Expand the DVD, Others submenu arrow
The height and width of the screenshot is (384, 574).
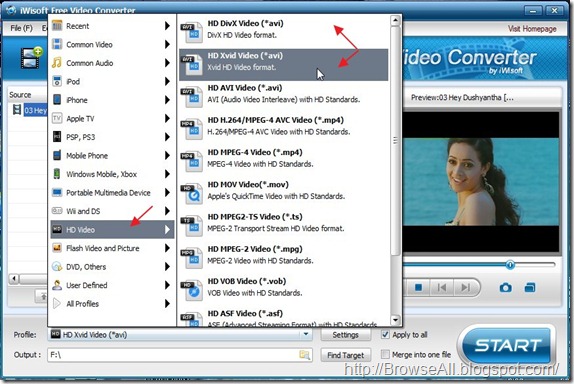167,266
